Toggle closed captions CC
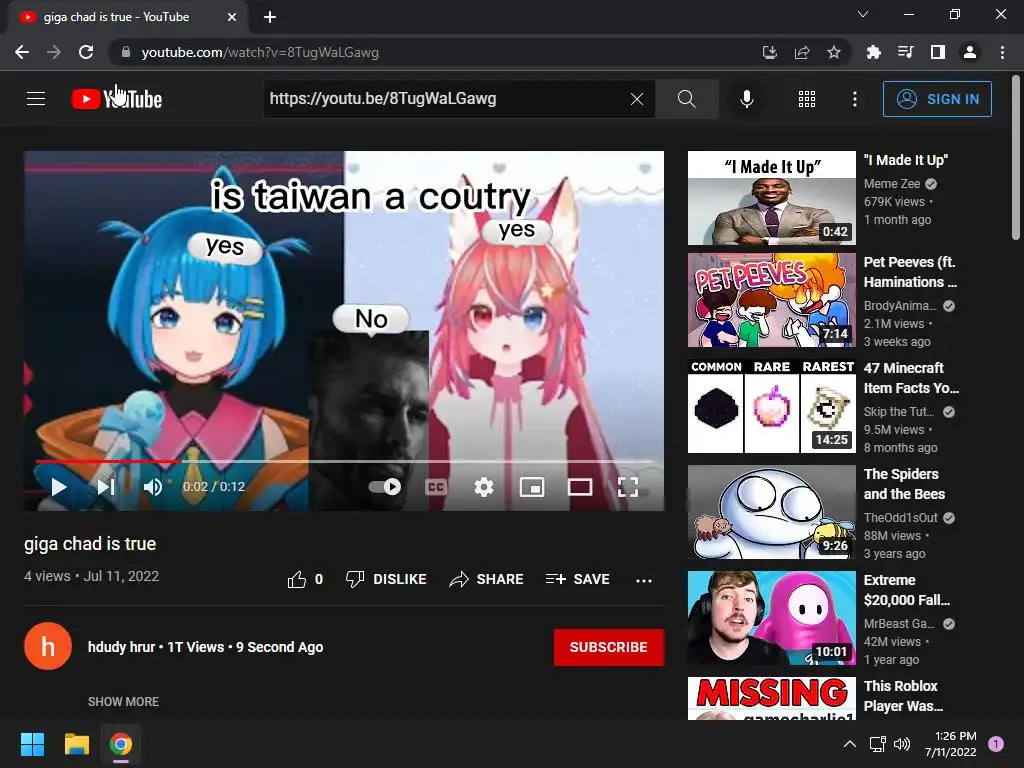1024x768 pixels. (436, 487)
